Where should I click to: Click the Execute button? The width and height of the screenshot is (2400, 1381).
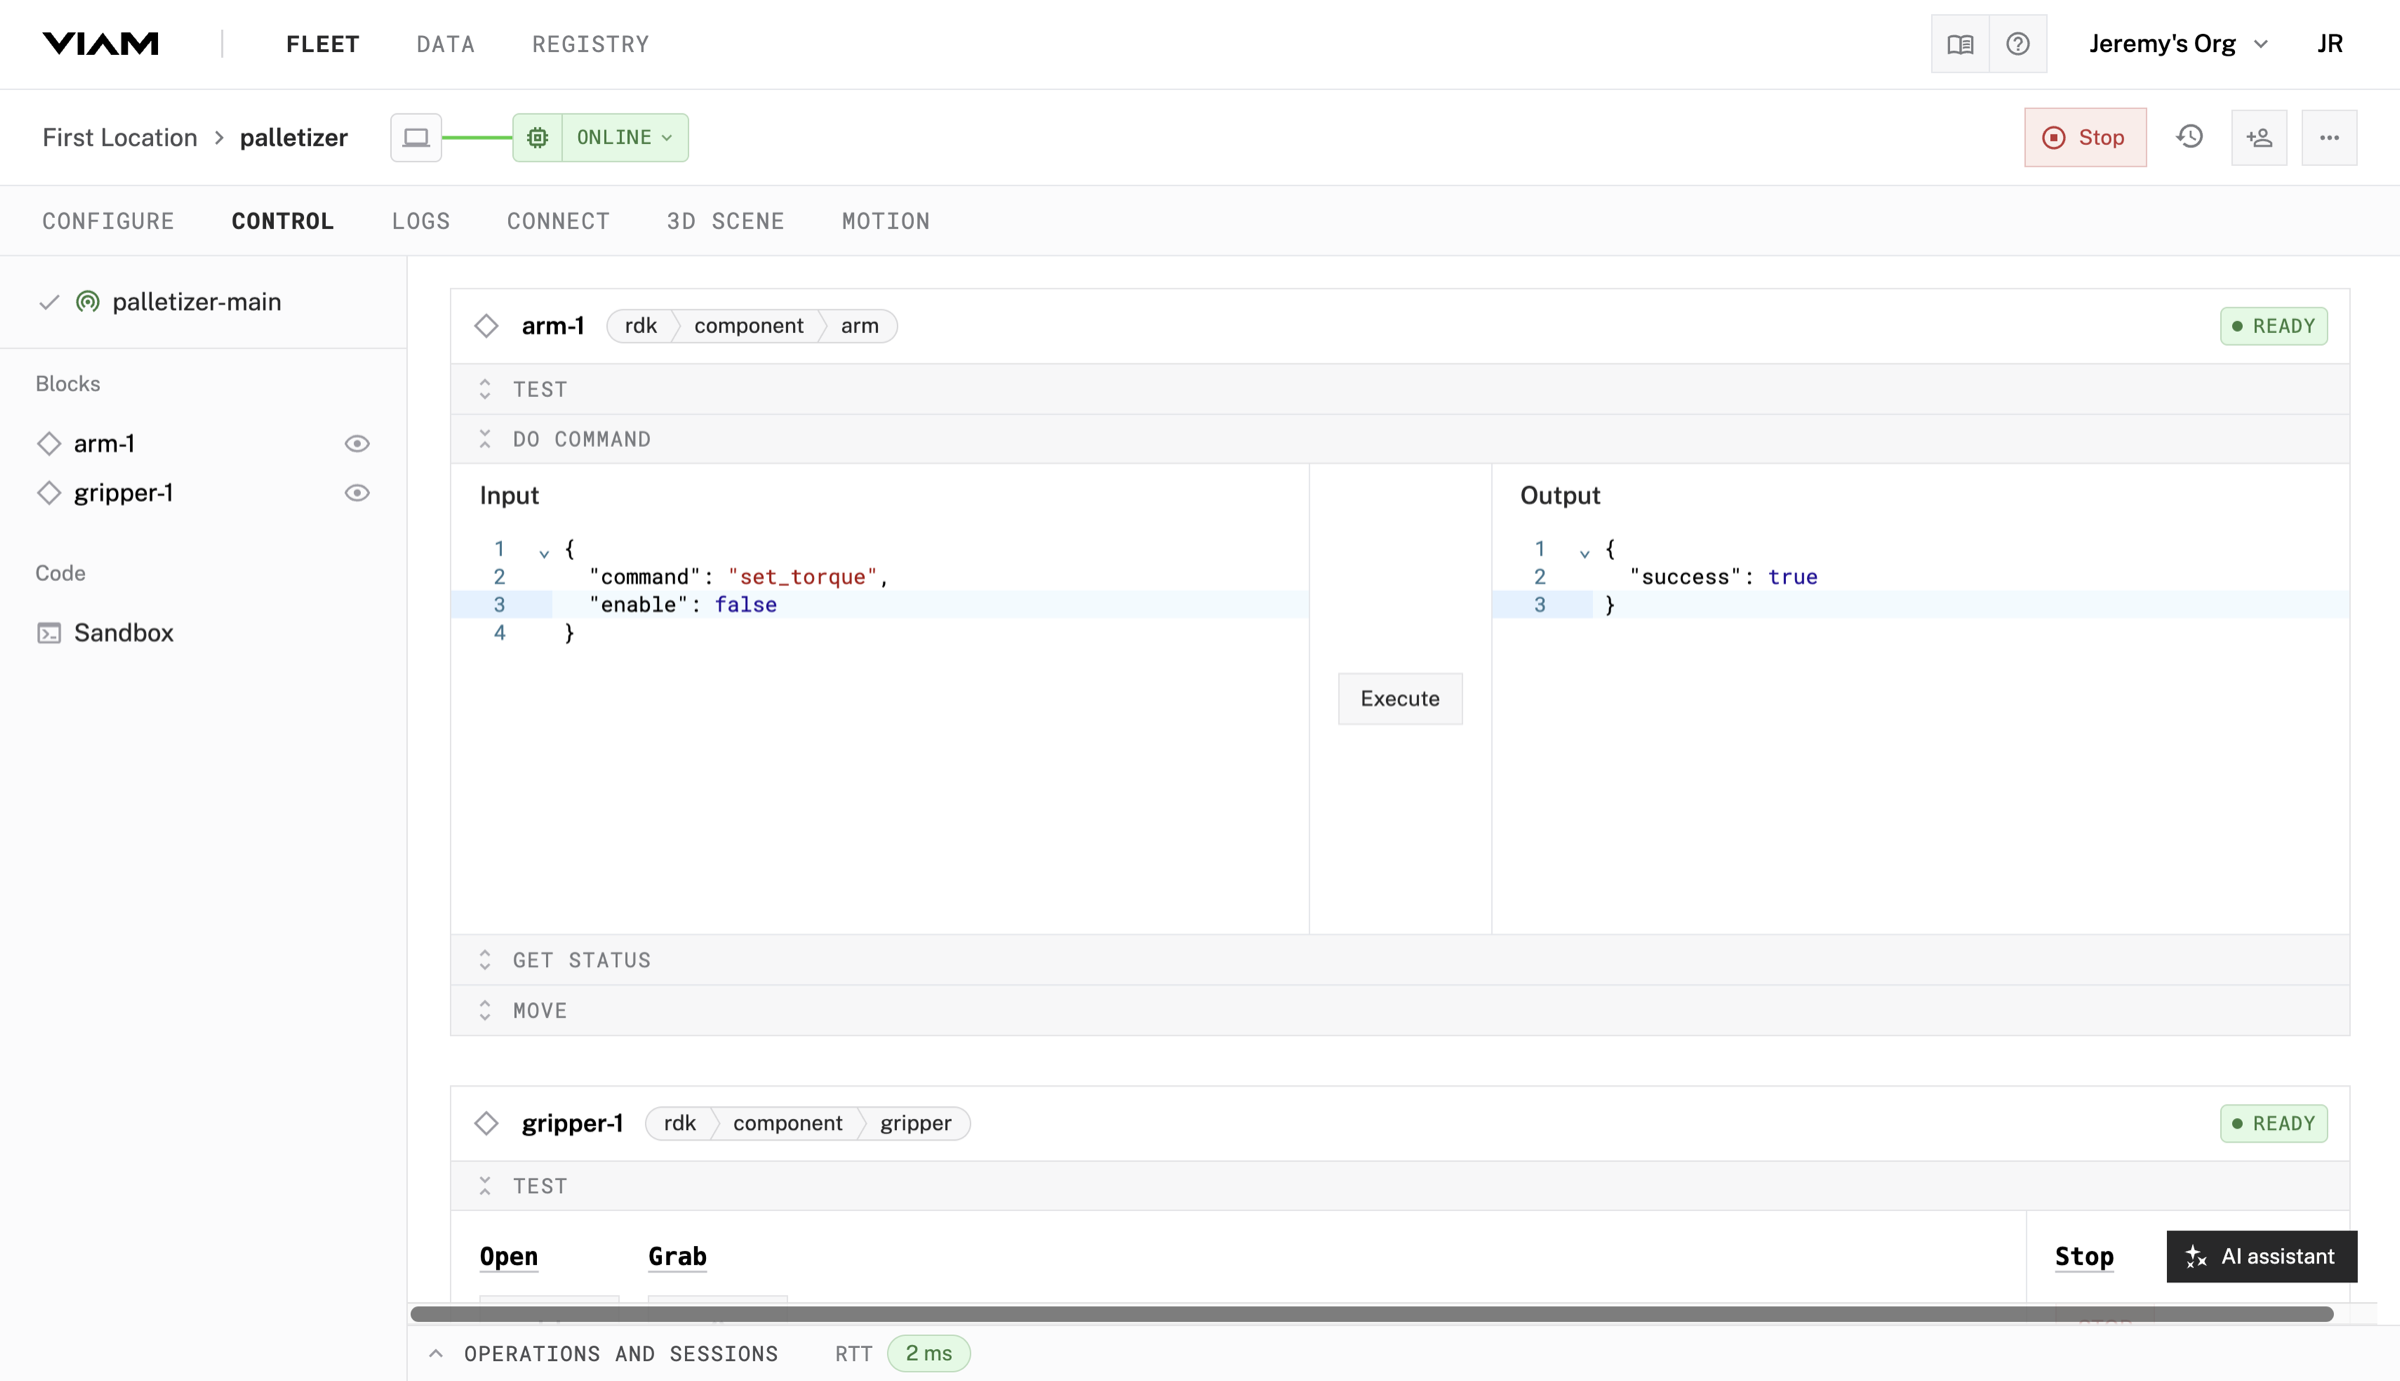(x=1400, y=698)
